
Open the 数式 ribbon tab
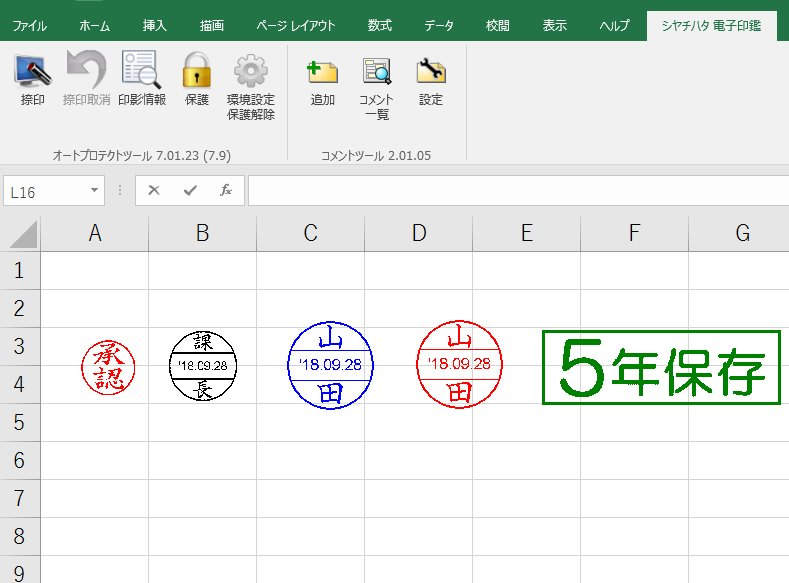point(379,25)
